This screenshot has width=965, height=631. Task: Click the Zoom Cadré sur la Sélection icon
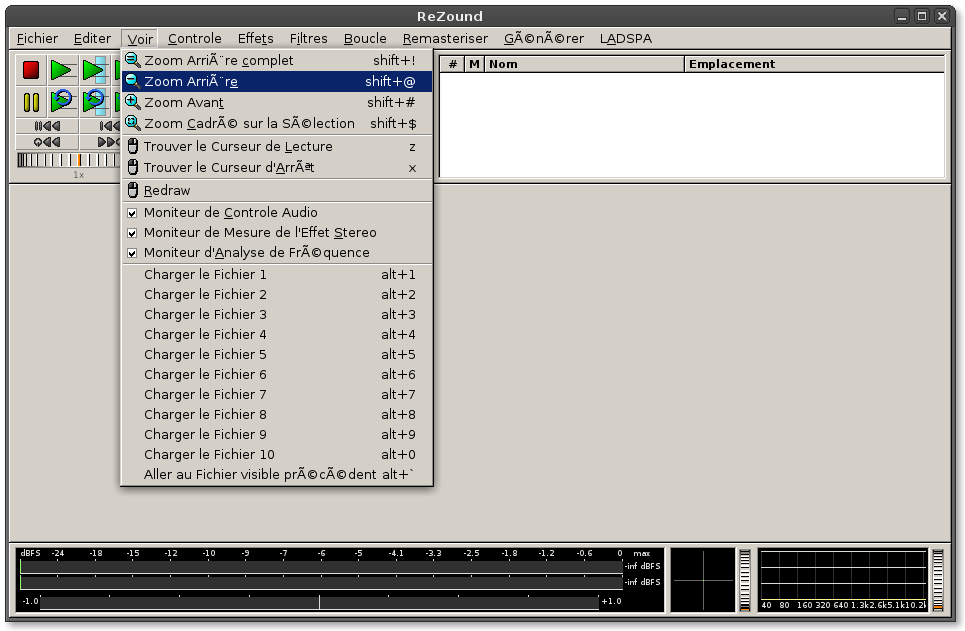(132, 123)
